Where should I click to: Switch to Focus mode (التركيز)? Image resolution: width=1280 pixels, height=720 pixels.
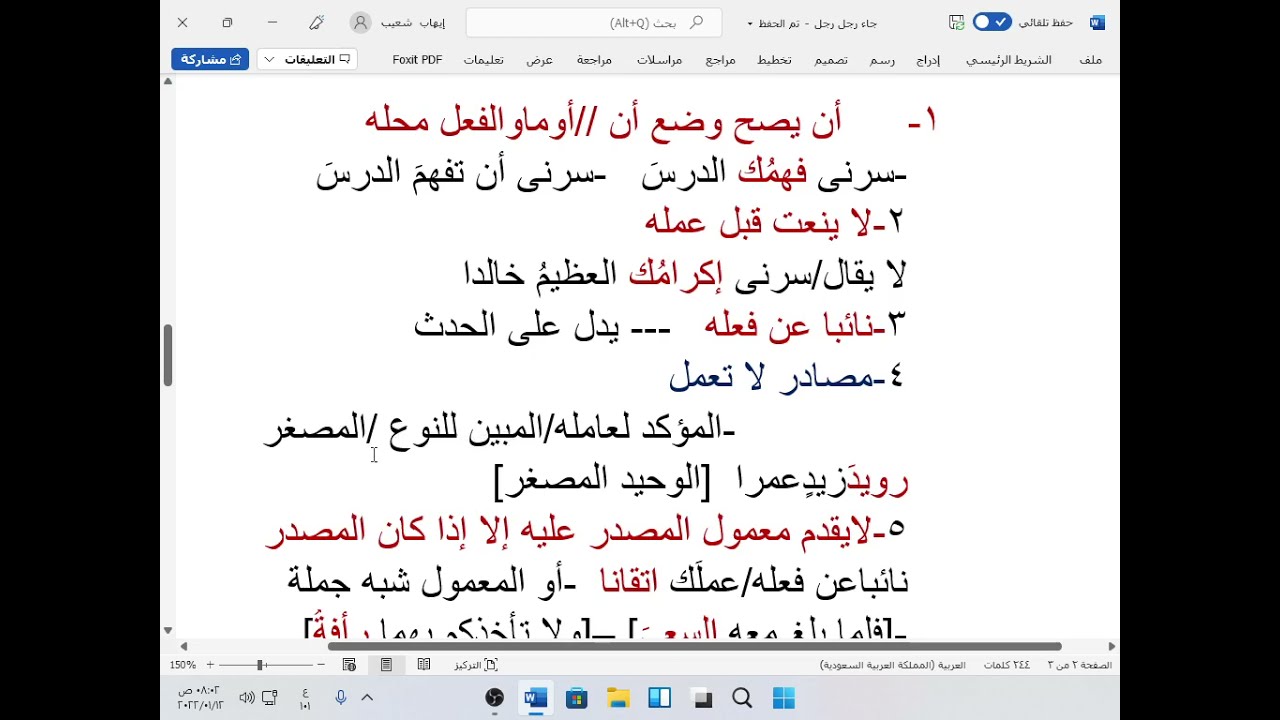[x=476, y=665]
